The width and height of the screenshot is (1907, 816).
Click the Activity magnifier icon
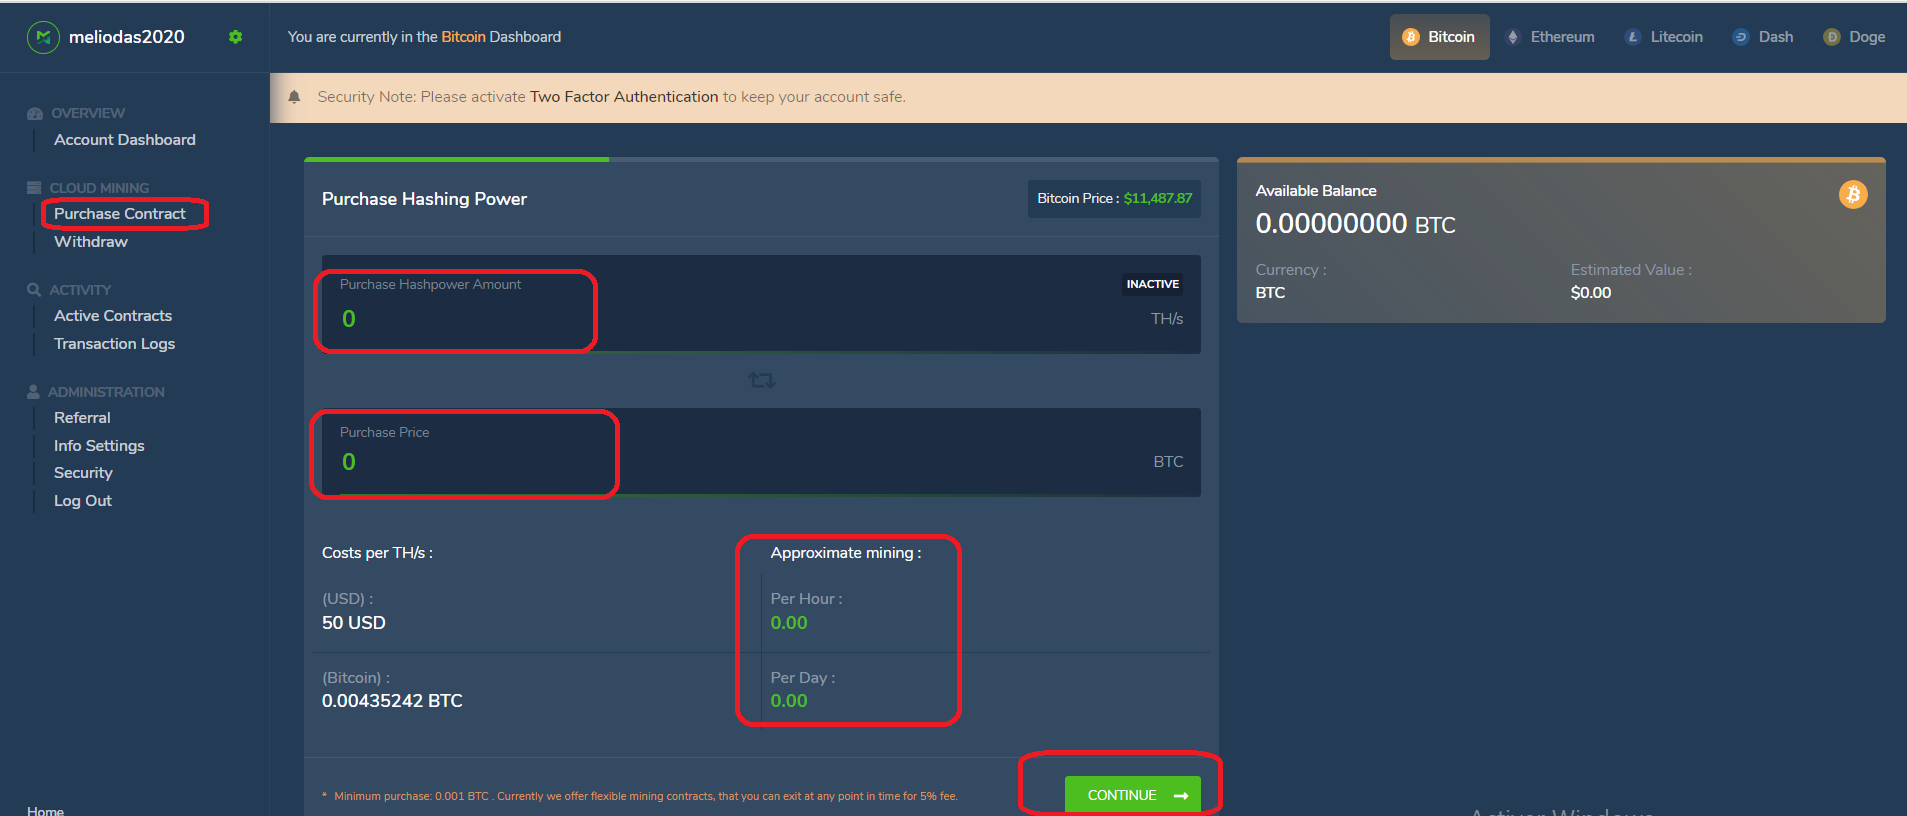tap(34, 290)
